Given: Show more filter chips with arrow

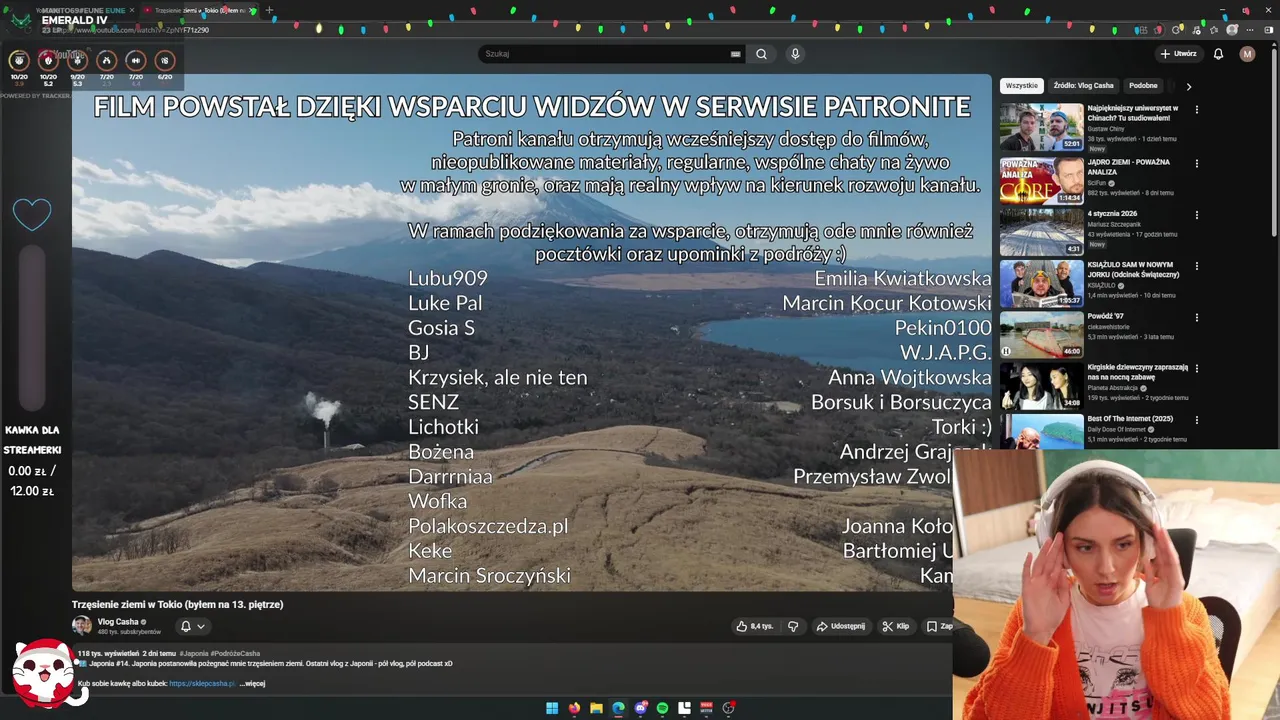Looking at the screenshot, I should tap(1188, 86).
